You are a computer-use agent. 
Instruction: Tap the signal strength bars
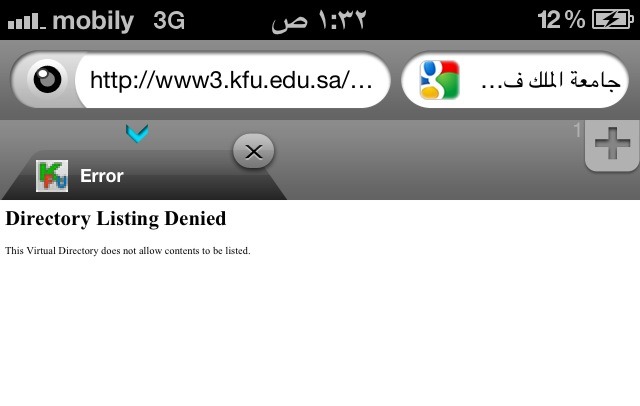click(x=27, y=21)
